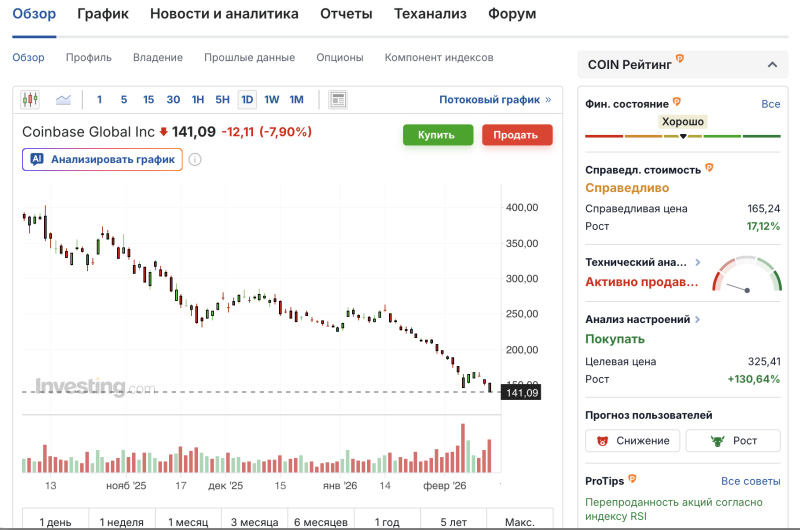Open the Отчеты tab
Screen dimensions: 800x530
point(346,14)
